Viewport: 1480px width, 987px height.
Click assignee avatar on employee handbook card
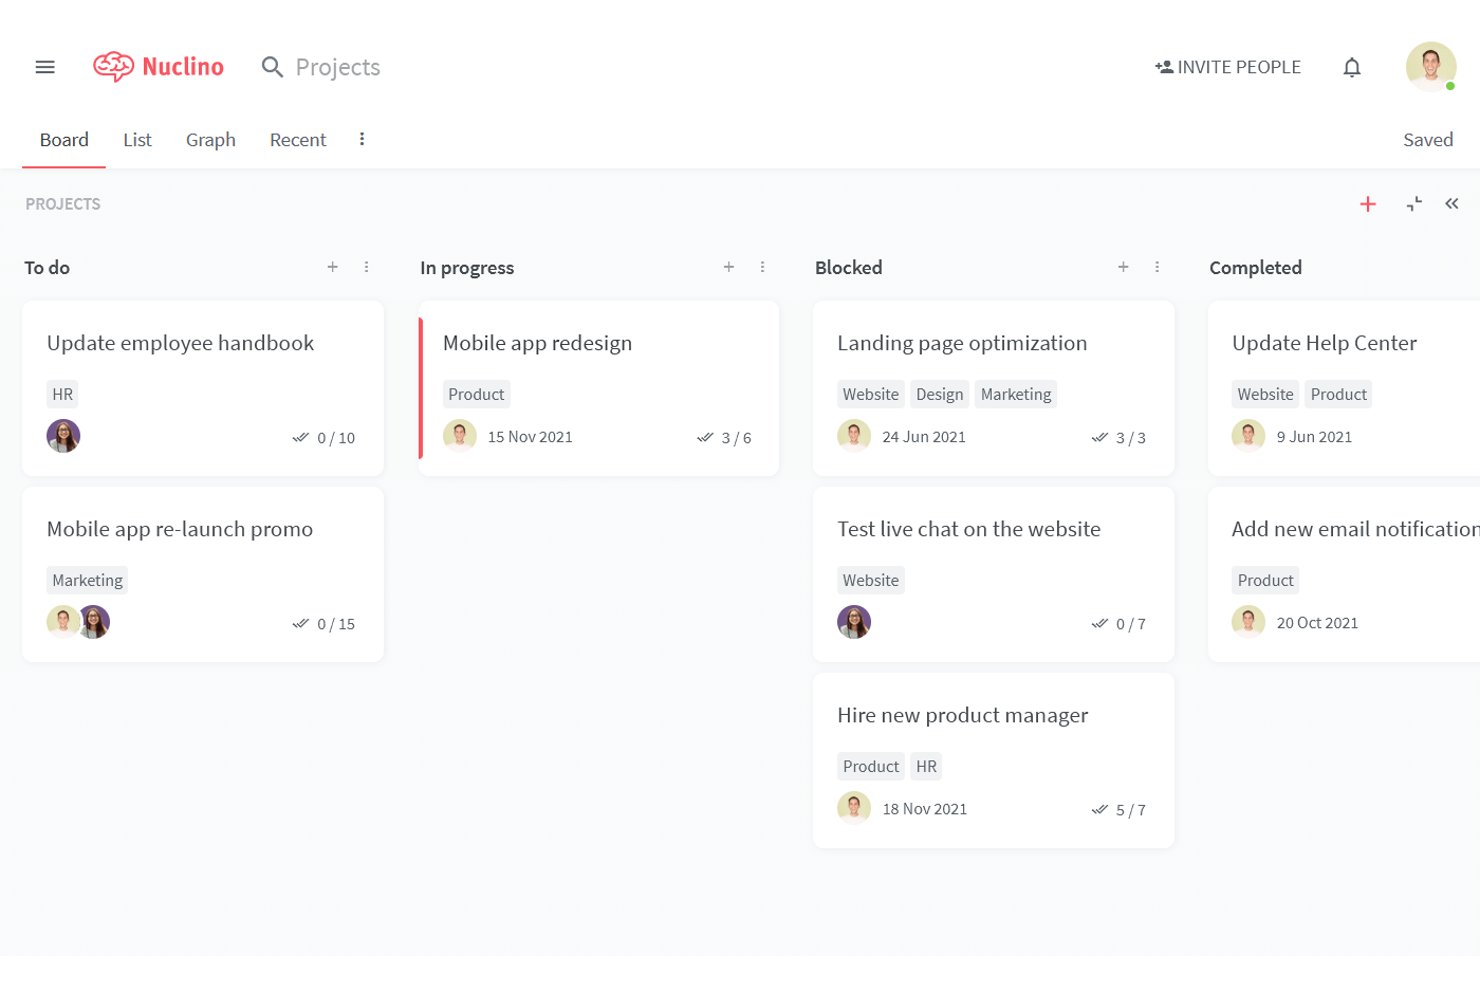point(63,436)
